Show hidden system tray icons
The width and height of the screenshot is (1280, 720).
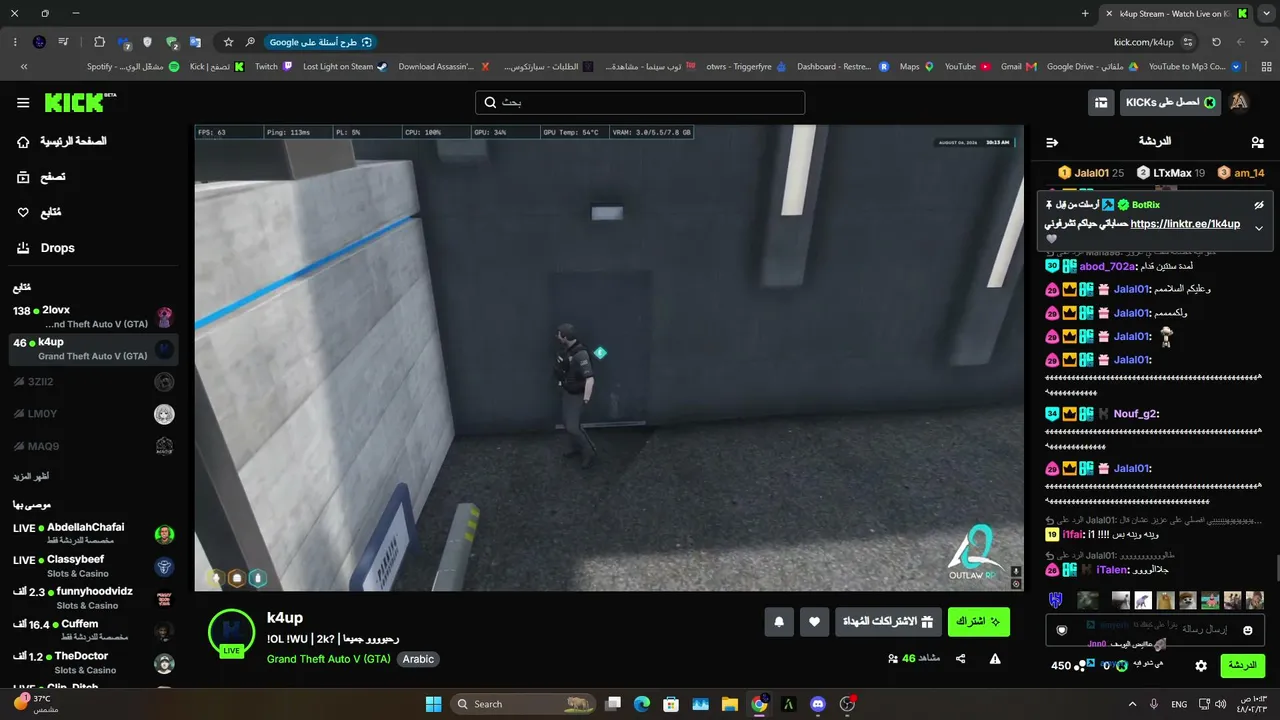[1132, 704]
